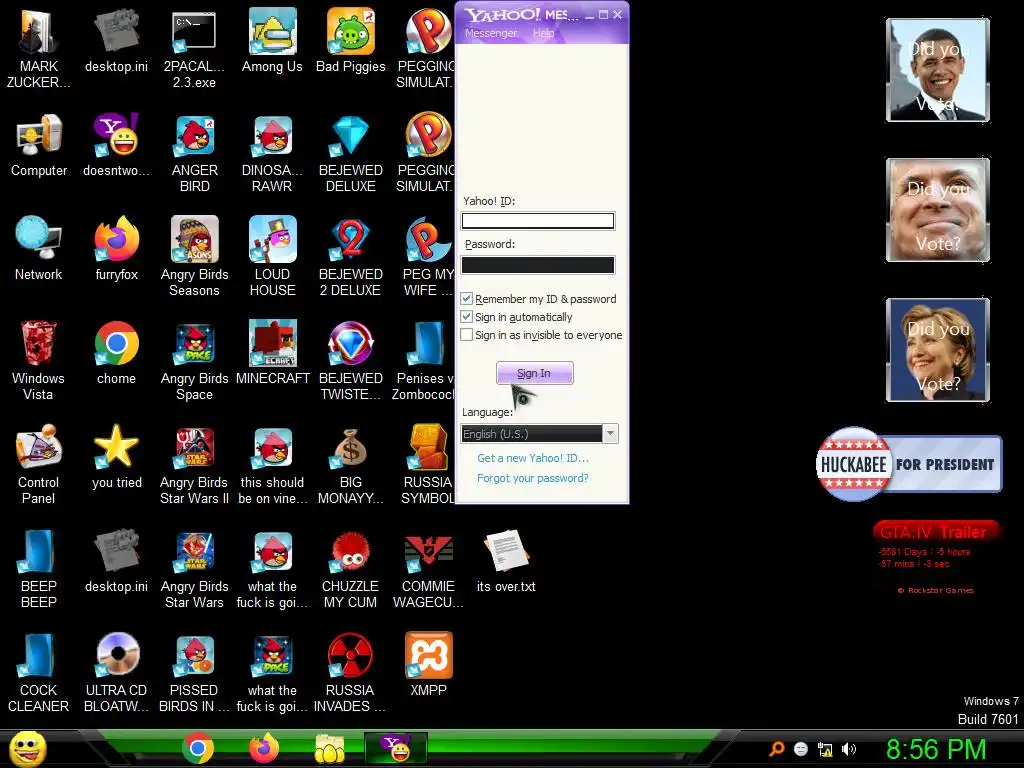
Task: Enable Sign in as invisible to everyone
Action: tap(466, 334)
